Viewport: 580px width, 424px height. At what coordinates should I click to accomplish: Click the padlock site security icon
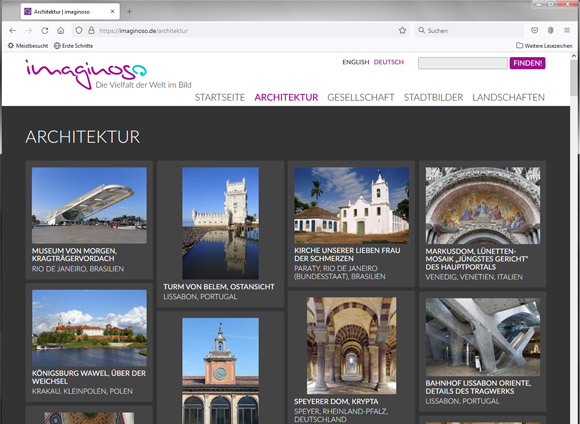[91, 31]
